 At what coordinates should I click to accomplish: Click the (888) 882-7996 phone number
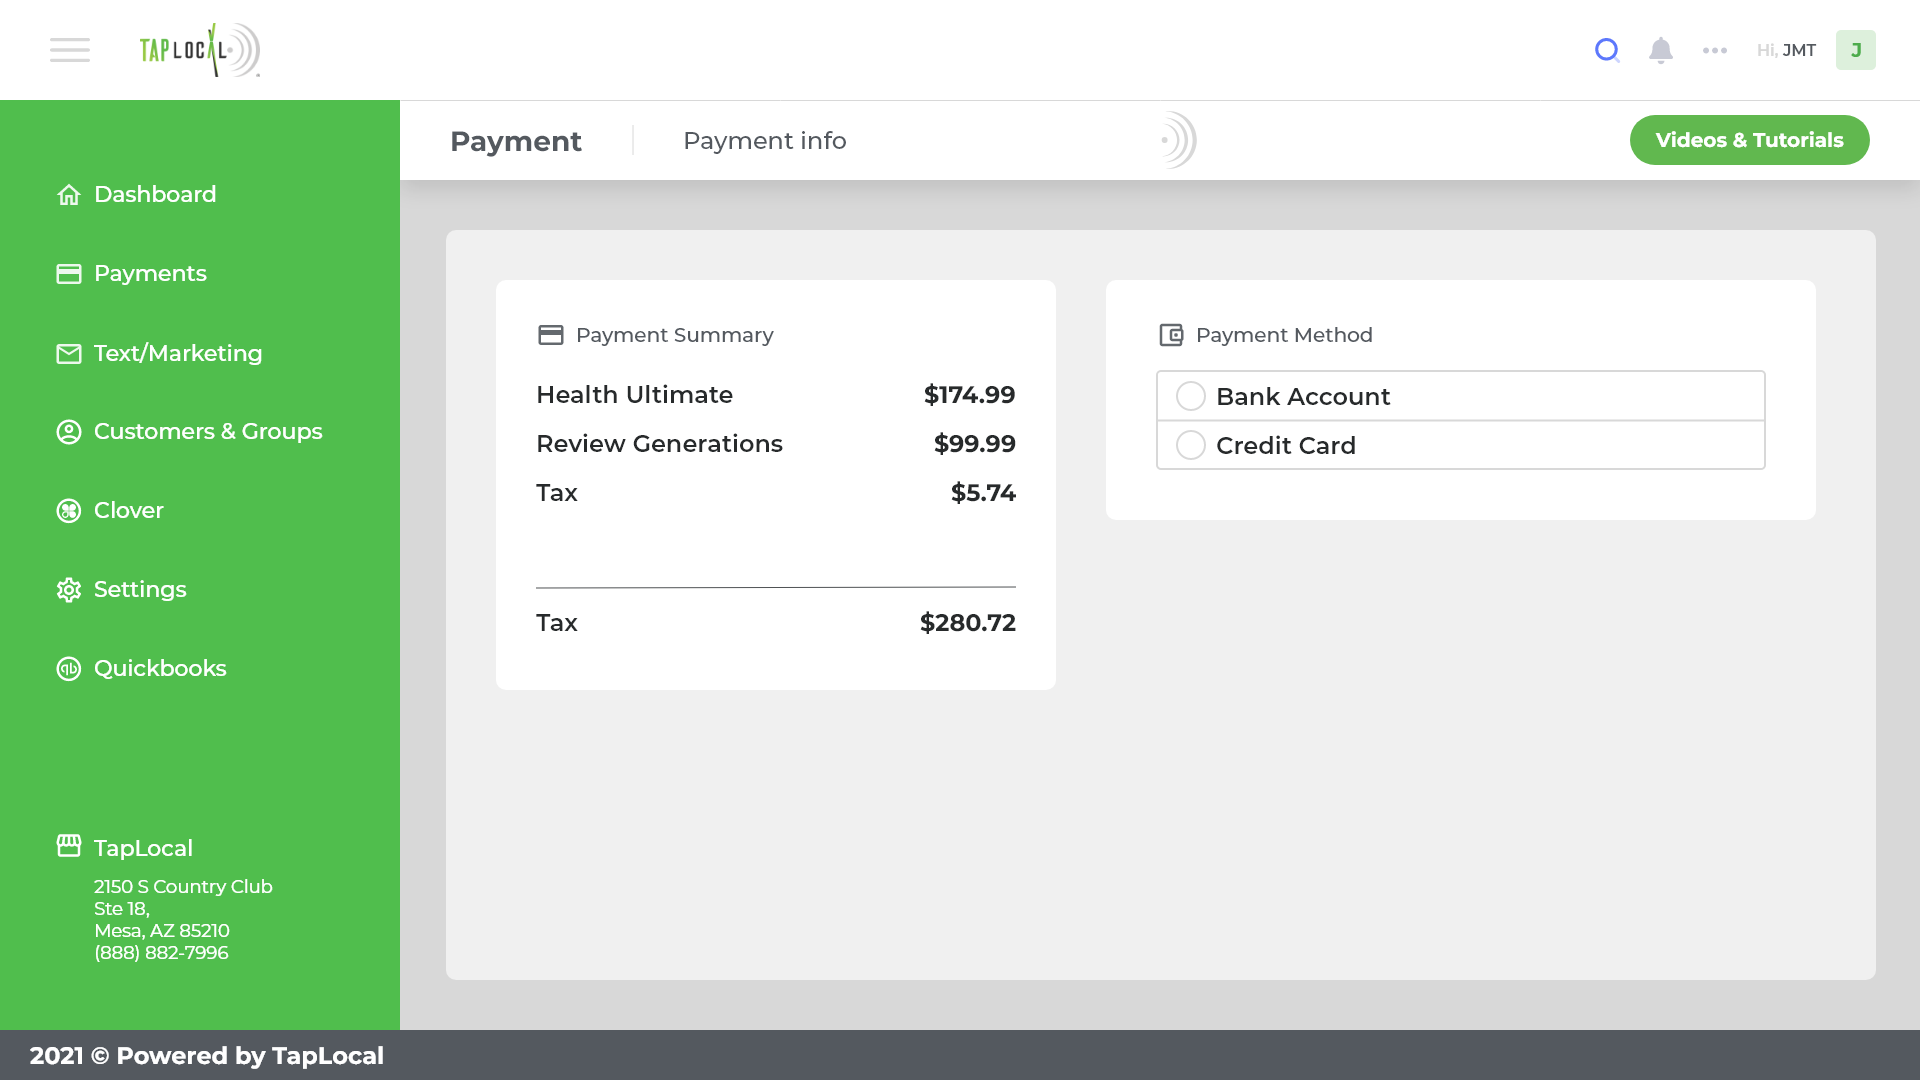161,953
